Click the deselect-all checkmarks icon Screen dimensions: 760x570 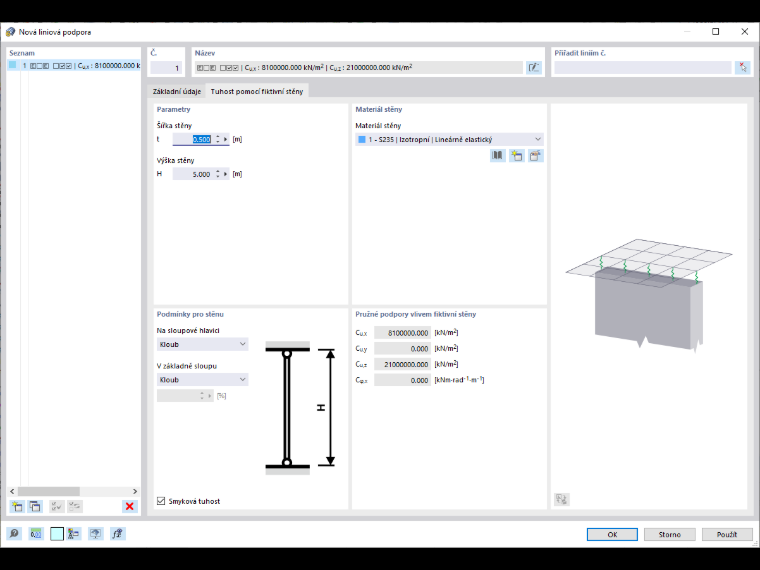(x=75, y=507)
